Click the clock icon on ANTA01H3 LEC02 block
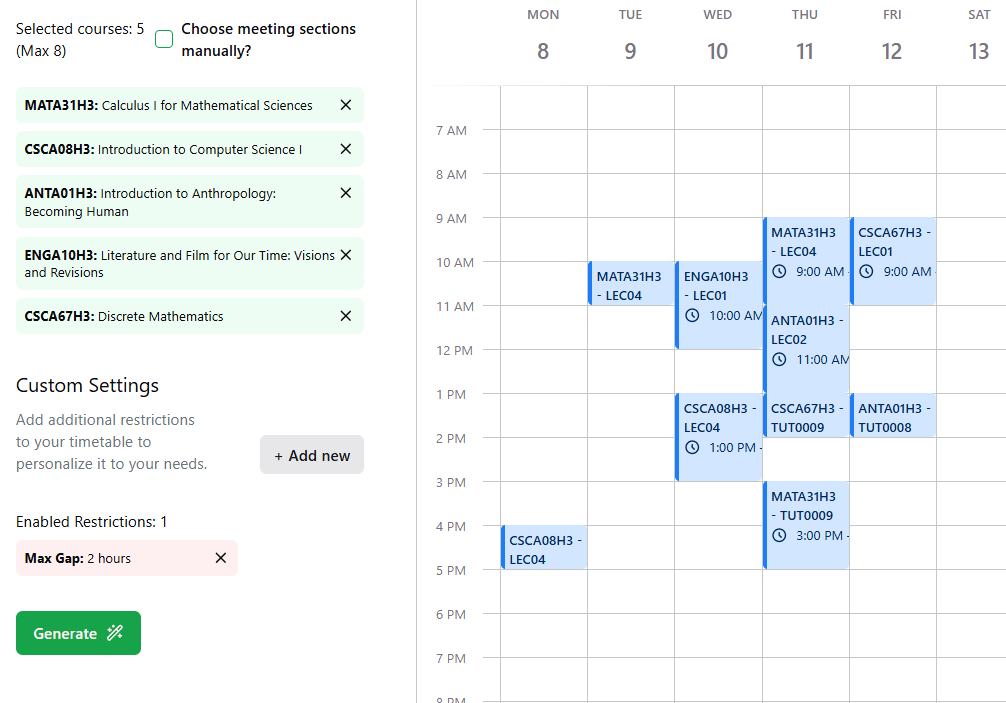 779,359
